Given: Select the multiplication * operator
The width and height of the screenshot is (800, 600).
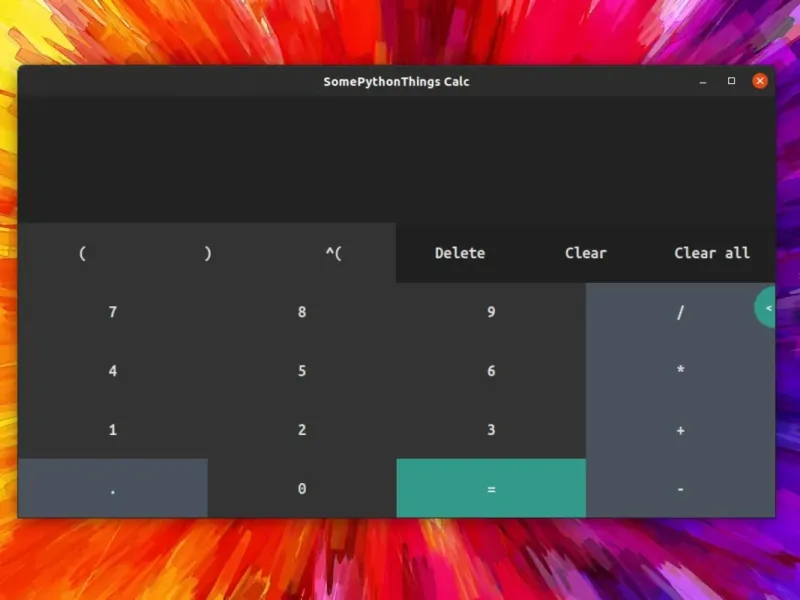Looking at the screenshot, I should pyautogui.click(x=680, y=370).
